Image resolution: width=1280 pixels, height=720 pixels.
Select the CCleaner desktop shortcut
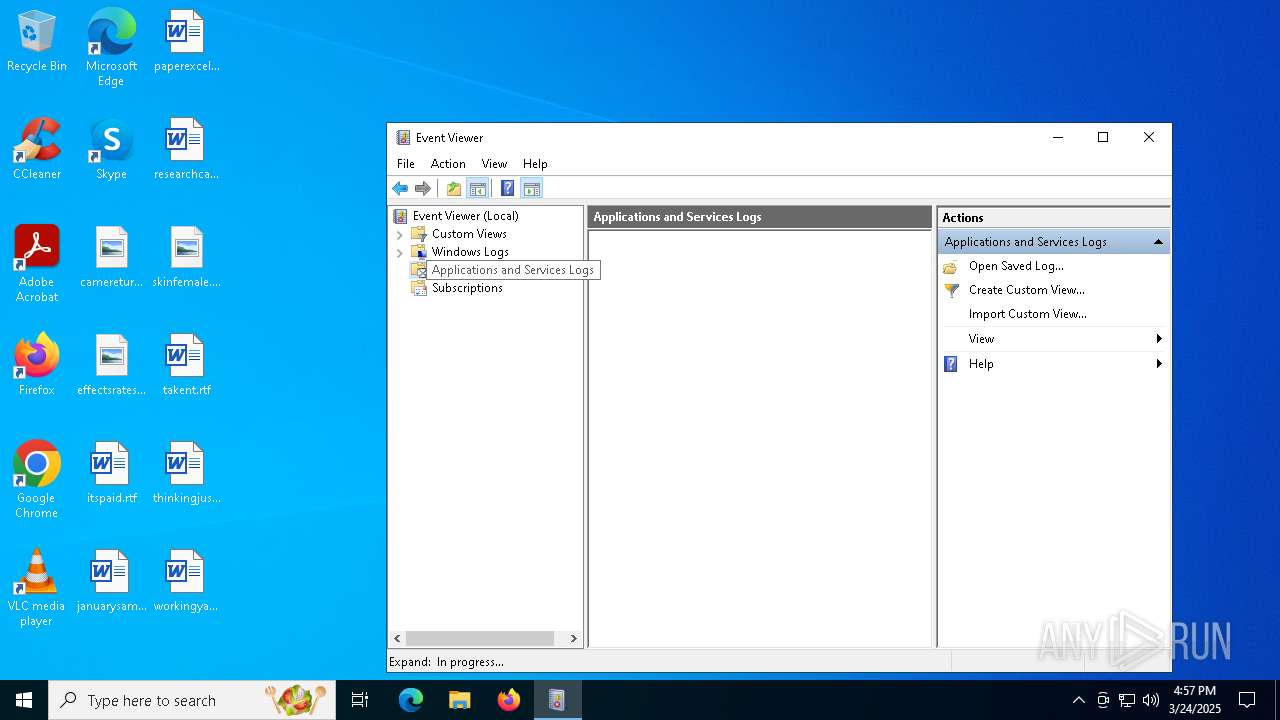click(x=37, y=150)
